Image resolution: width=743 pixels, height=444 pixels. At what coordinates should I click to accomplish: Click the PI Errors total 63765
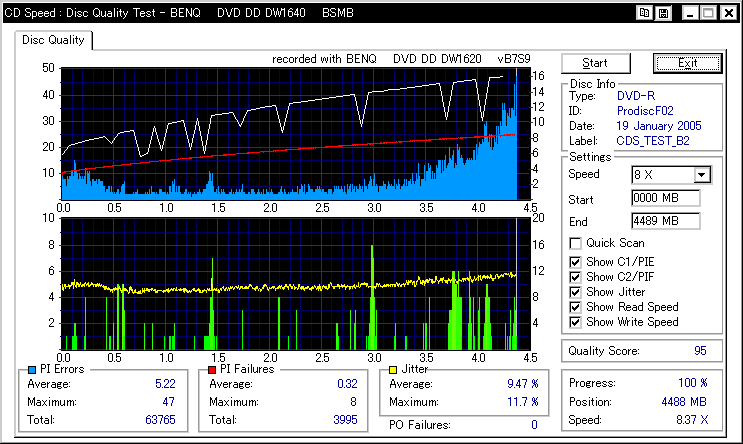[160, 420]
